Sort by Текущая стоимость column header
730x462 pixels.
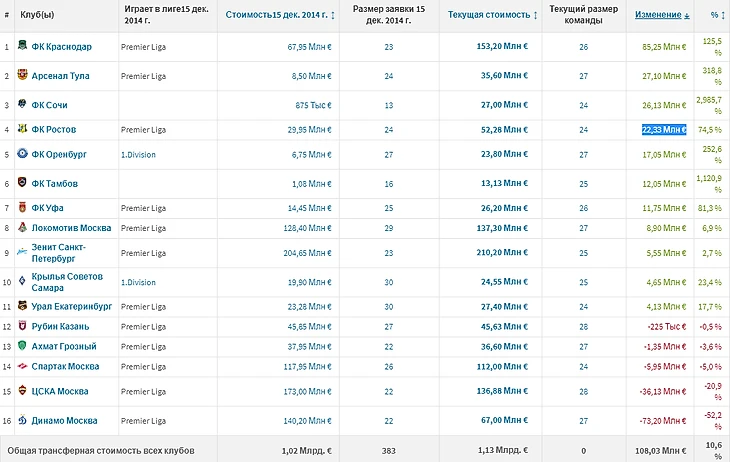click(x=492, y=15)
